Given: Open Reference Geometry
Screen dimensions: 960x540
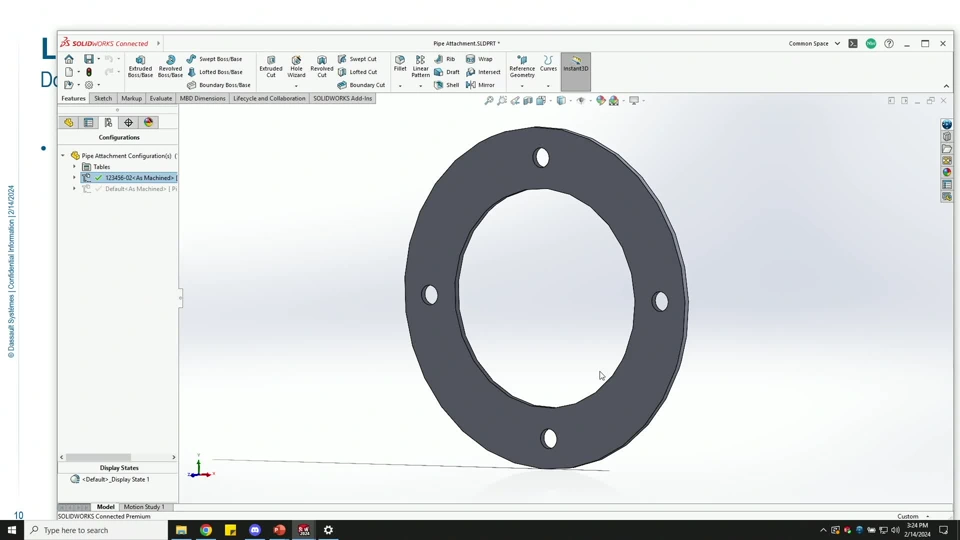Looking at the screenshot, I should 522,66.
